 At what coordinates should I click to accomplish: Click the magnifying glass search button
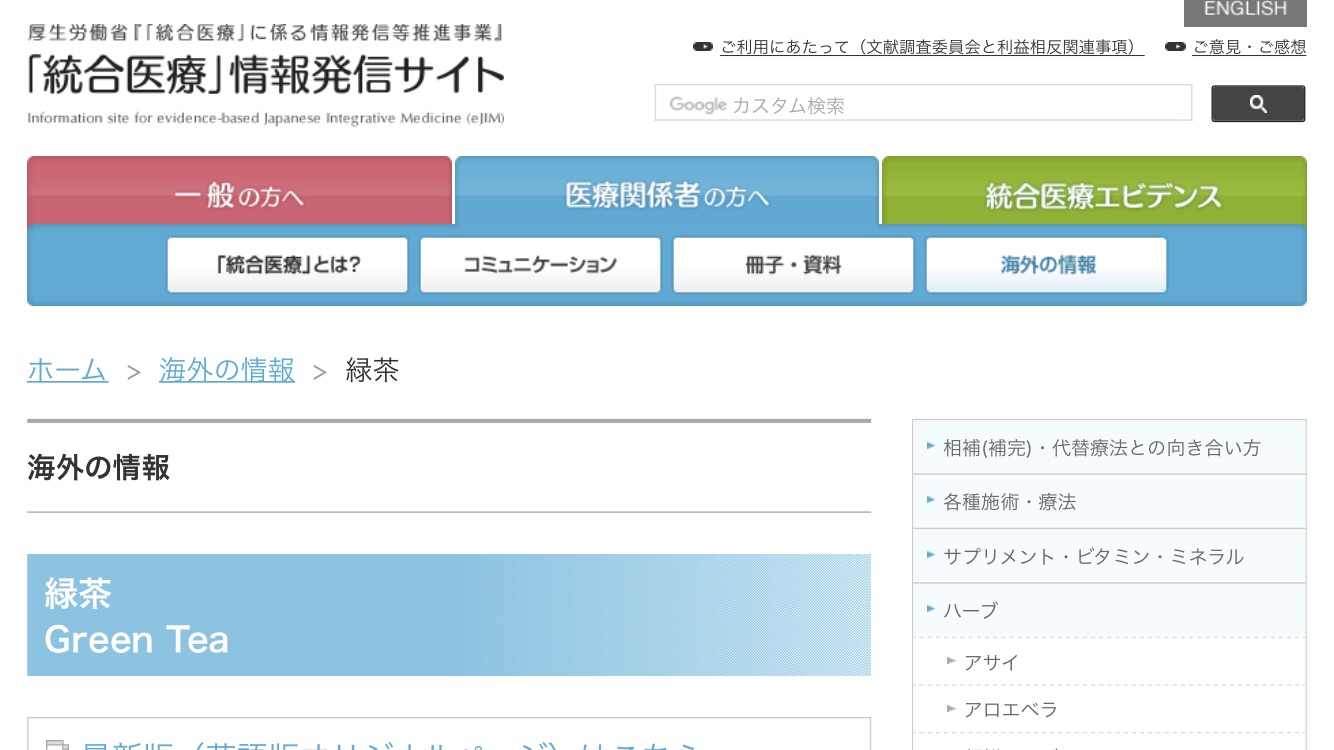click(1257, 104)
